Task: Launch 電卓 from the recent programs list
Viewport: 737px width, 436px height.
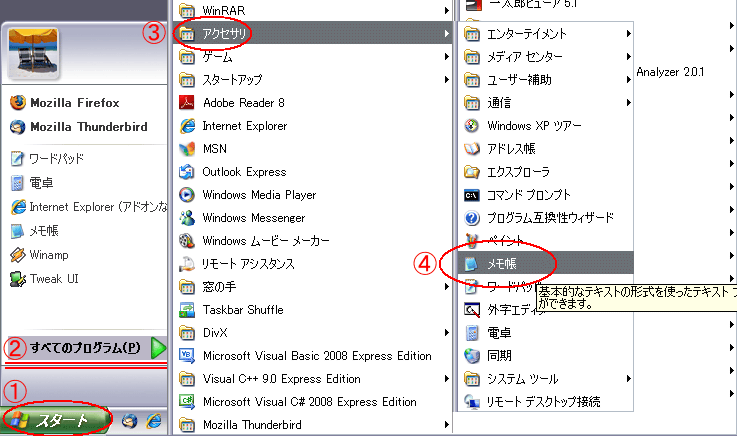Action: click(x=41, y=182)
